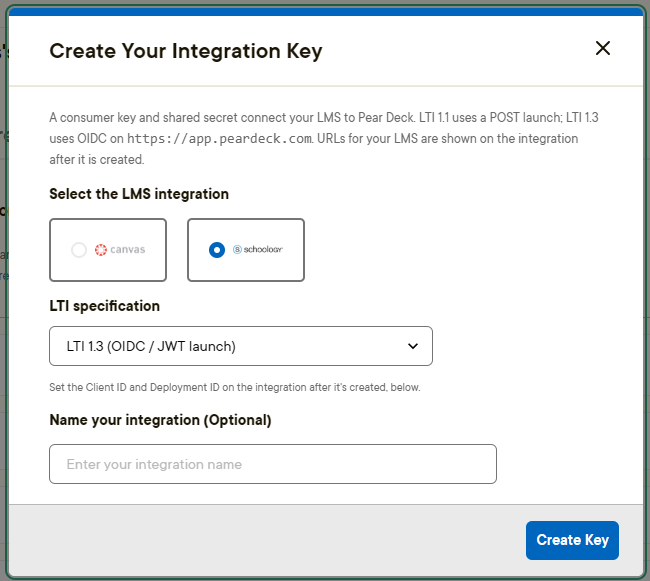
Task: Select the Canvas radio button
Action: 79,250
